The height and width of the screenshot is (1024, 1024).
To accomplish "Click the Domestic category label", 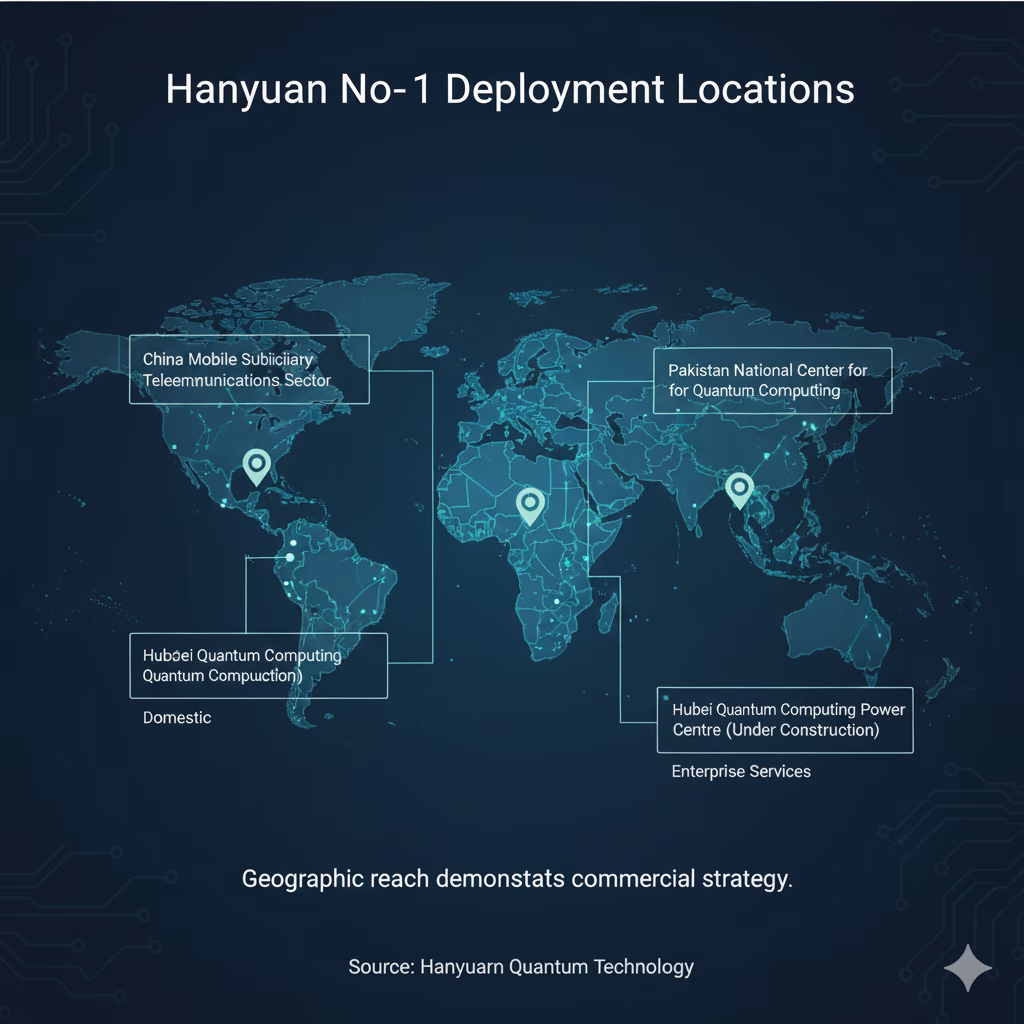I will (176, 717).
